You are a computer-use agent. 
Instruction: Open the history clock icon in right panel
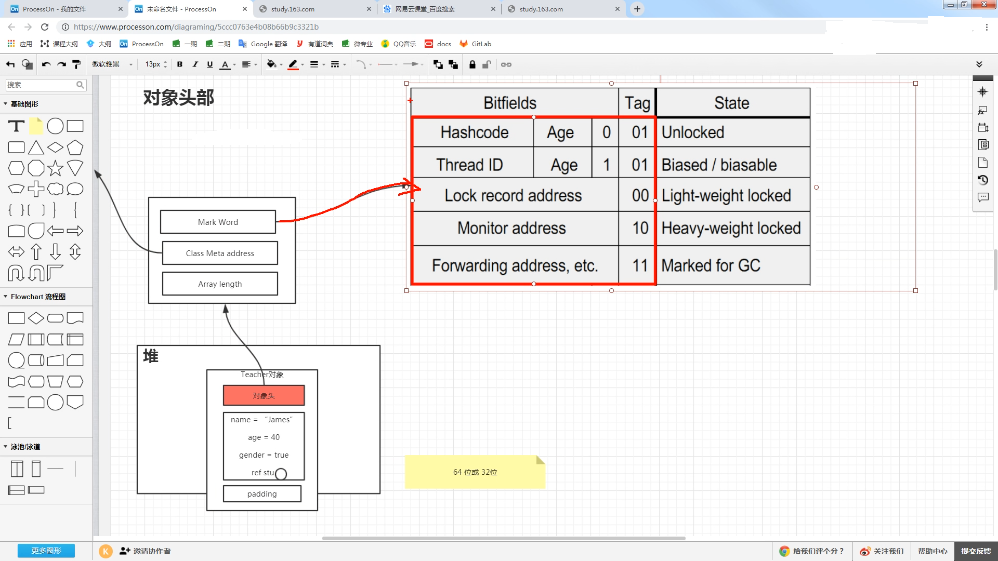[x=983, y=180]
